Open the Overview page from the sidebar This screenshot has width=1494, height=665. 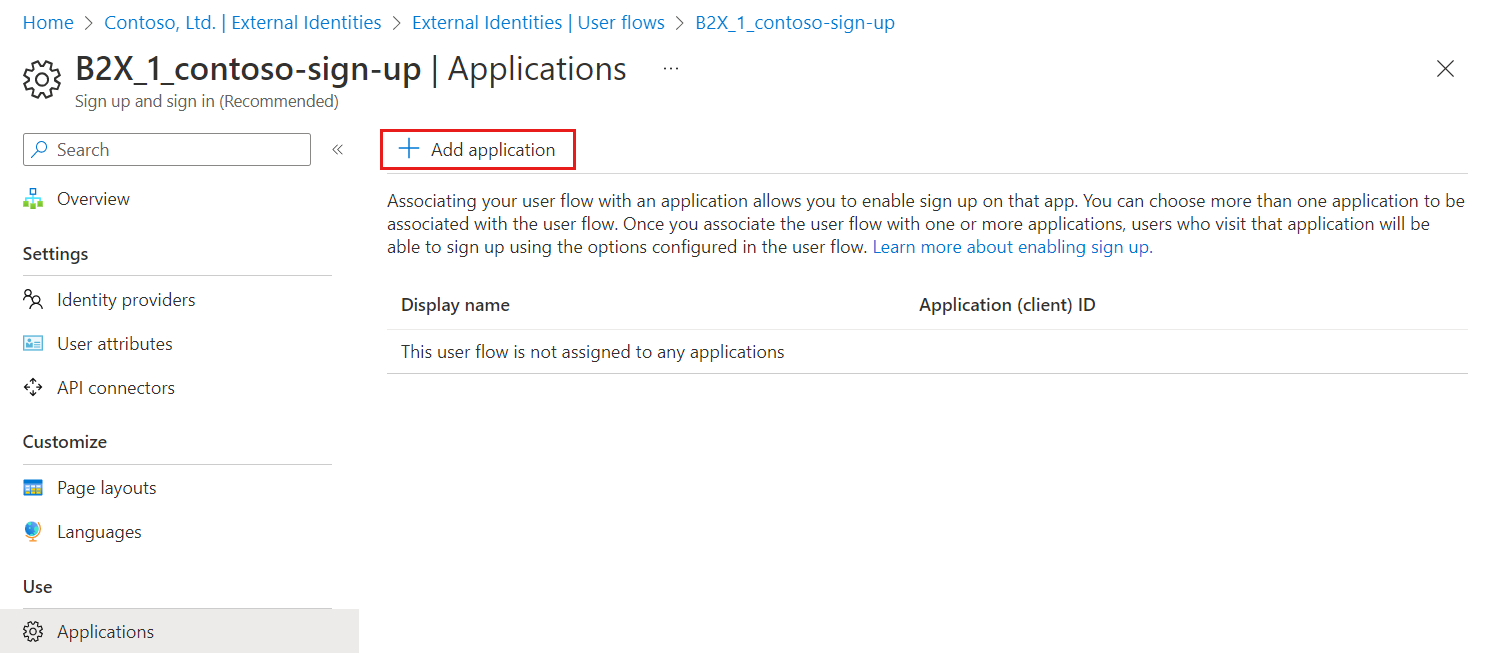[x=93, y=198]
